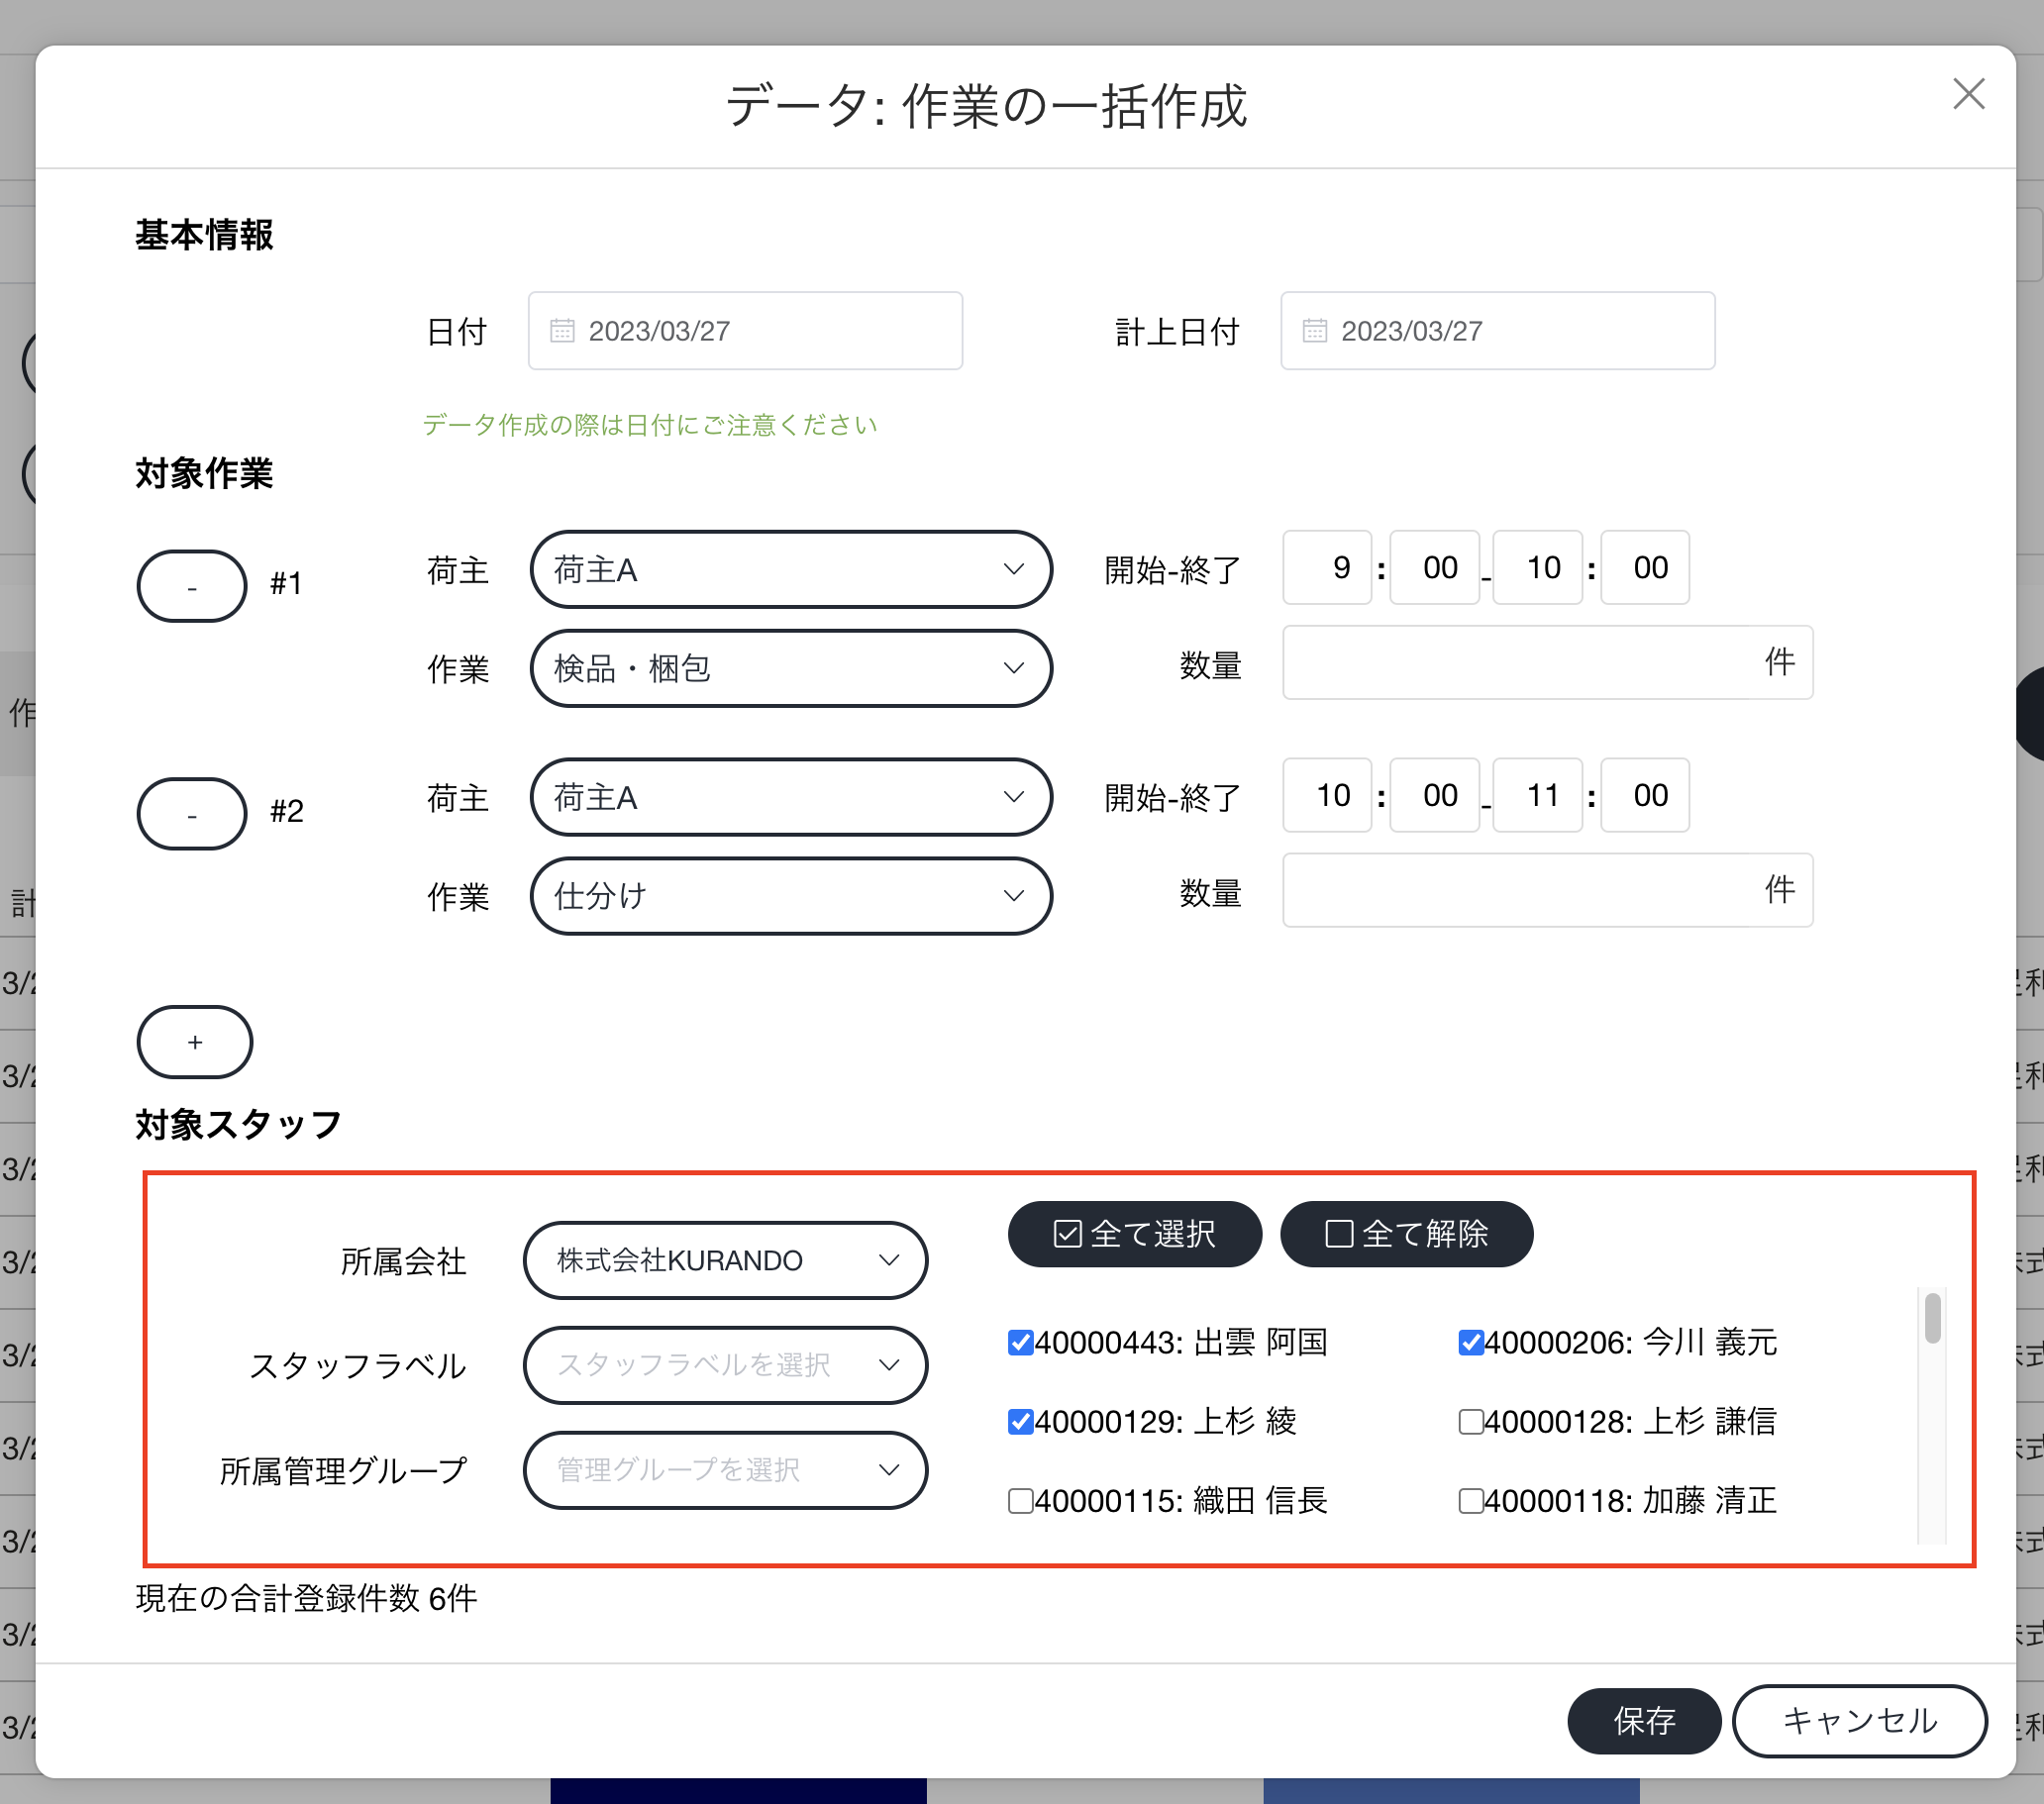Click start hour field showing 9 in row #1

tap(1327, 567)
